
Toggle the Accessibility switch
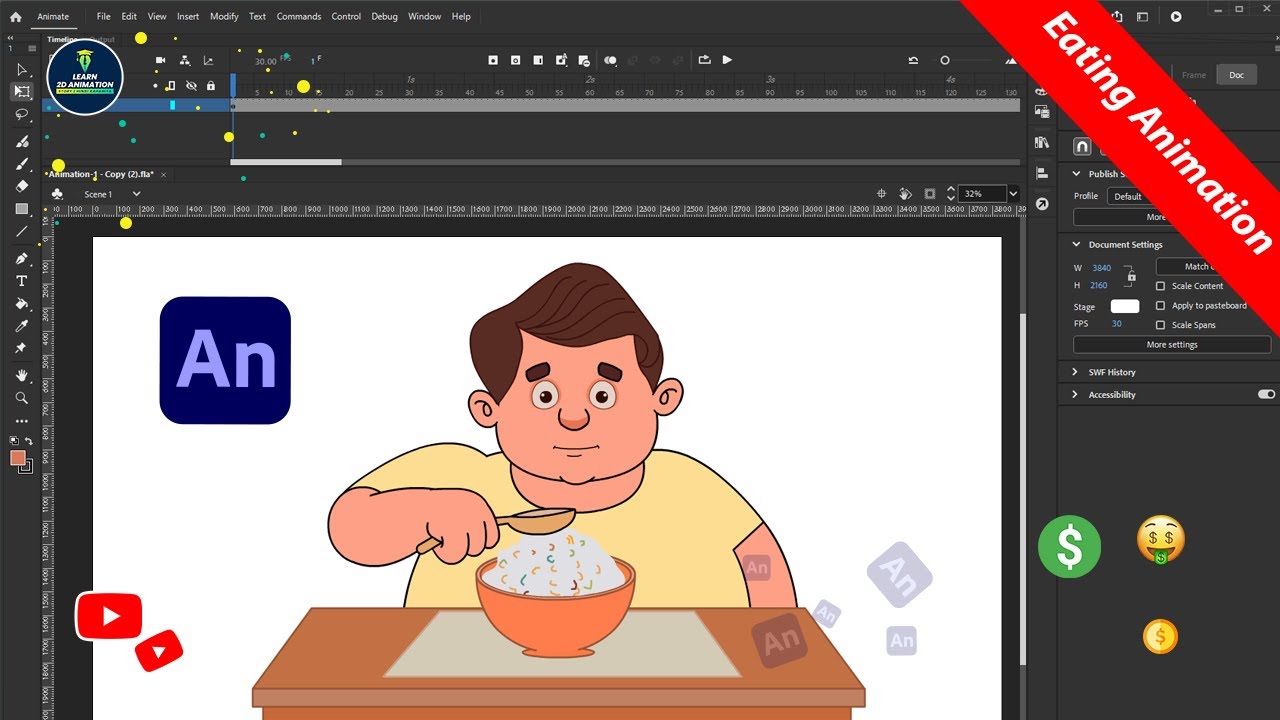[x=1266, y=395]
